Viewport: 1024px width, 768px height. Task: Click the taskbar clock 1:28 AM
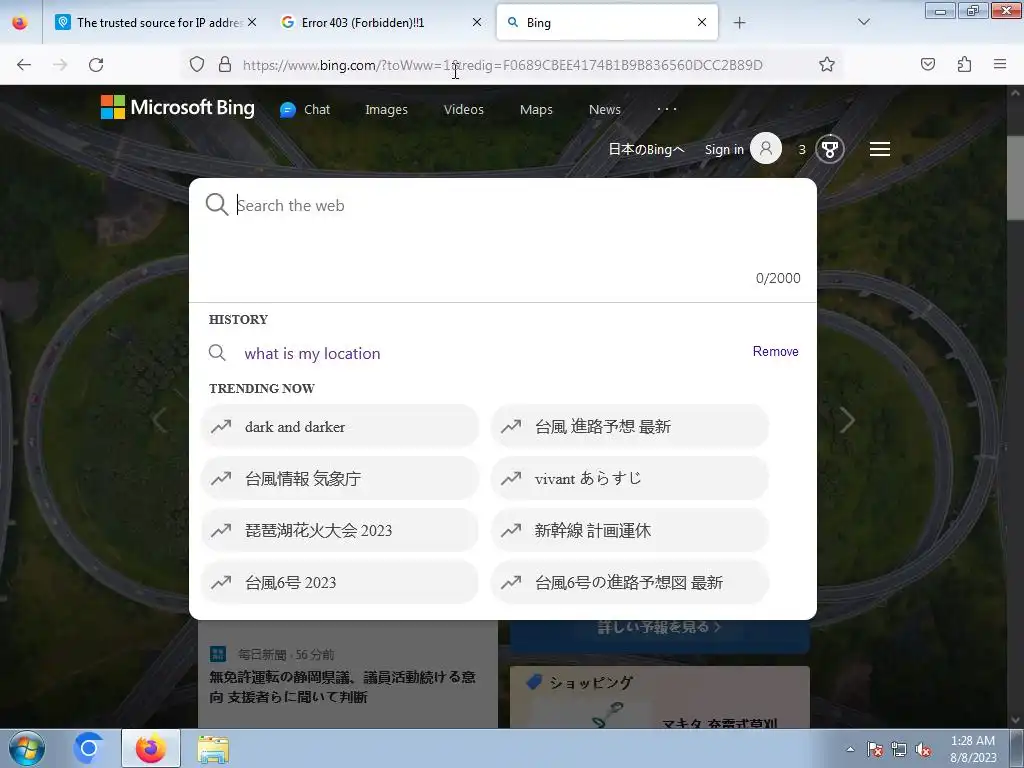(972, 741)
